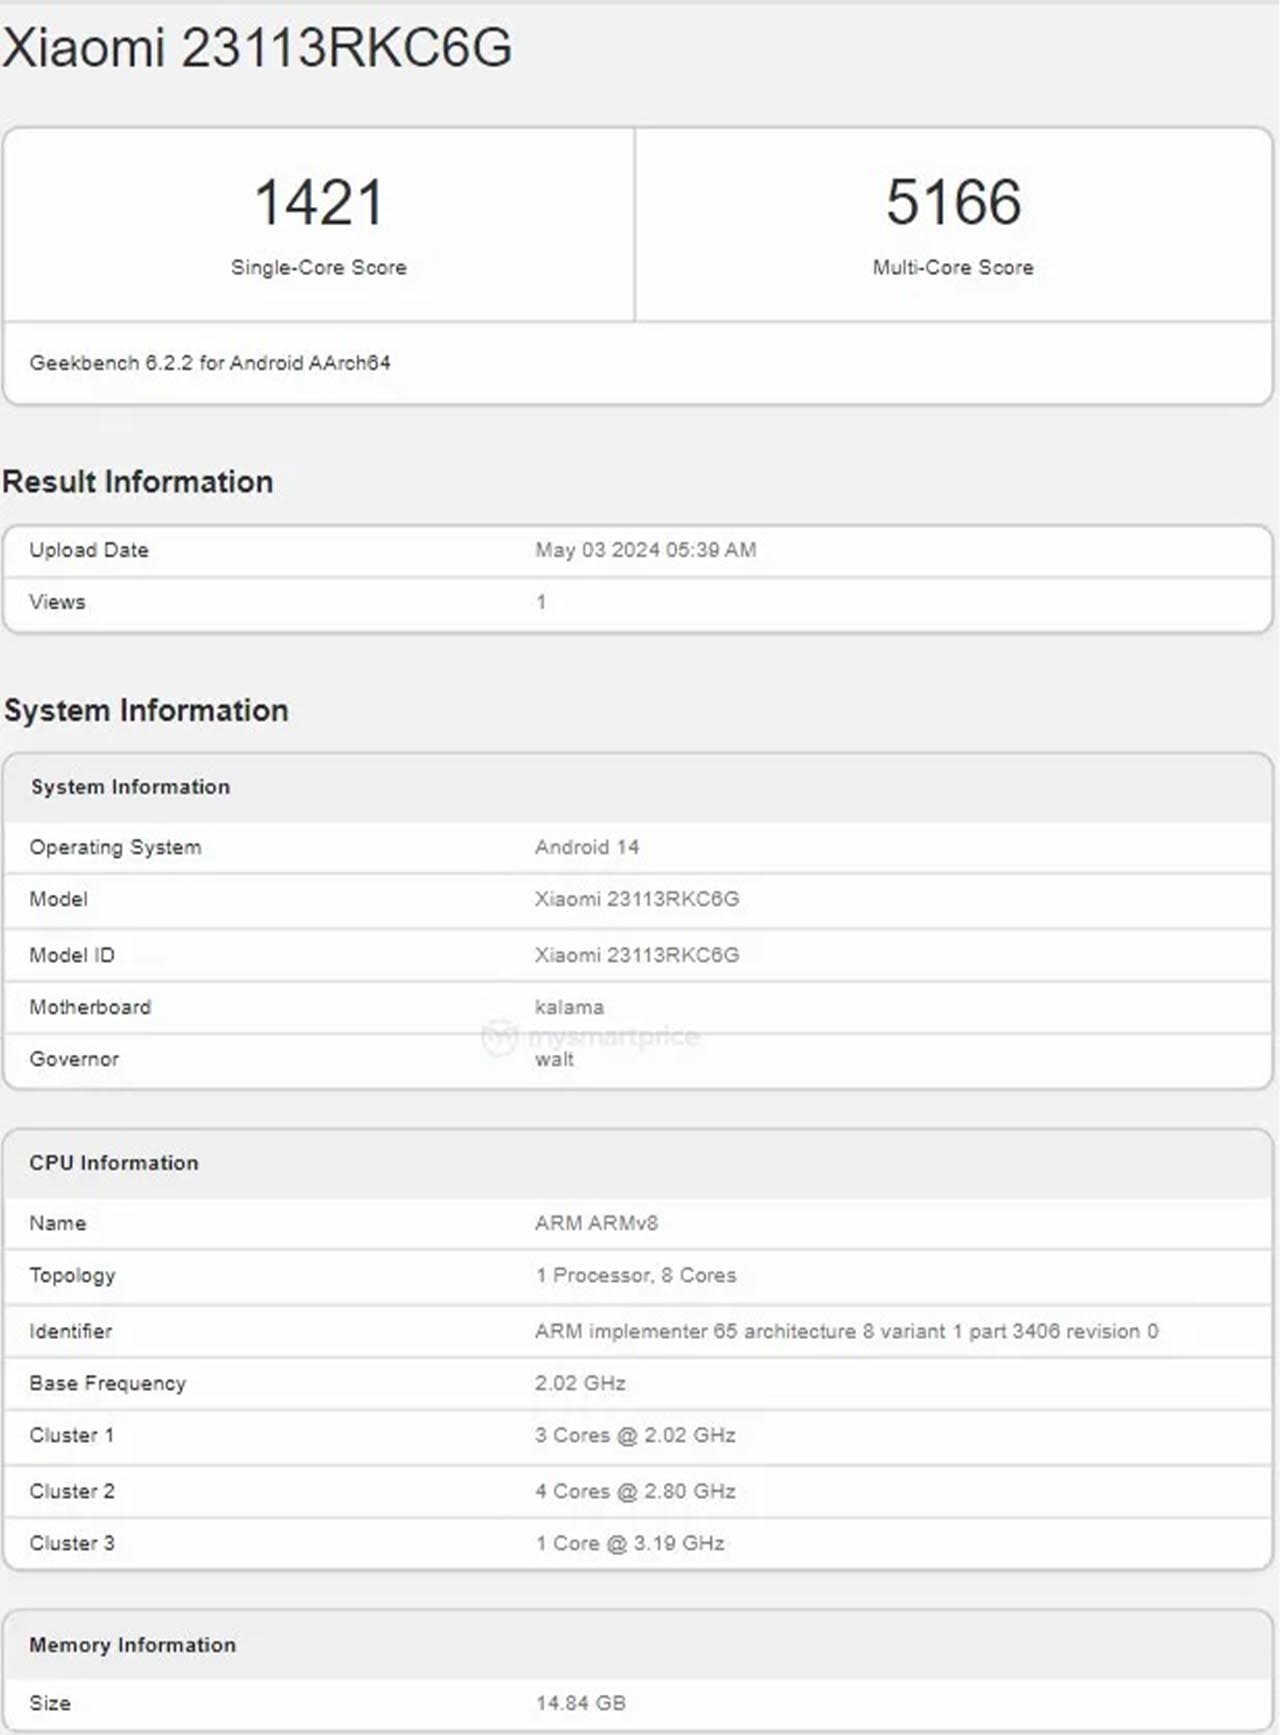Click the Model ID value text
1280x1735 pixels.
tap(636, 955)
